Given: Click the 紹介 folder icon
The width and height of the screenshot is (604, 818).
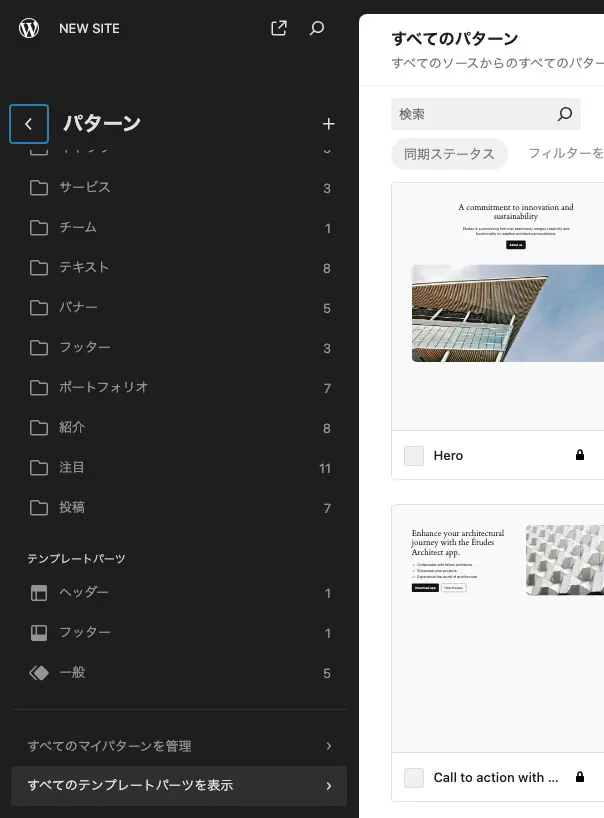Looking at the screenshot, I should click(x=39, y=428).
